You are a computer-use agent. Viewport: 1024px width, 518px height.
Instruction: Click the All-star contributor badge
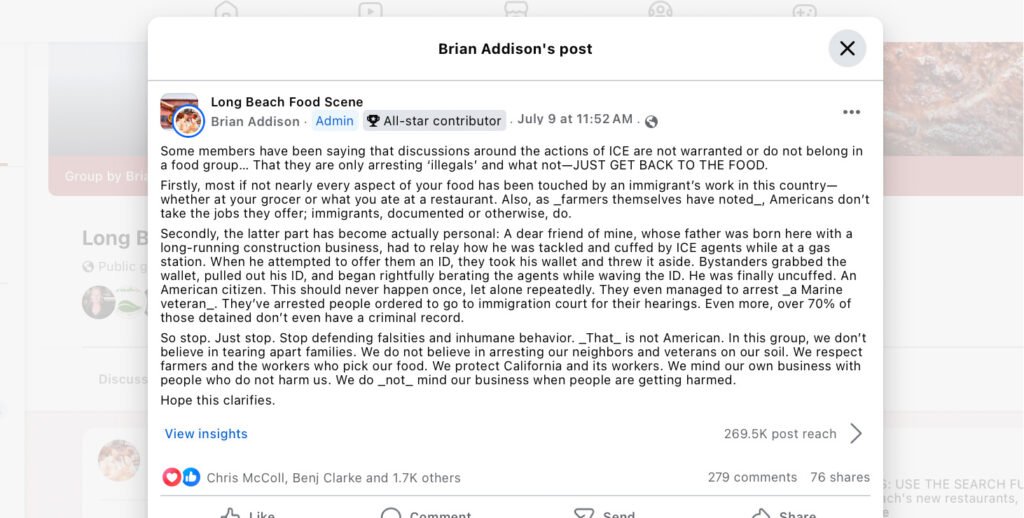click(x=434, y=121)
